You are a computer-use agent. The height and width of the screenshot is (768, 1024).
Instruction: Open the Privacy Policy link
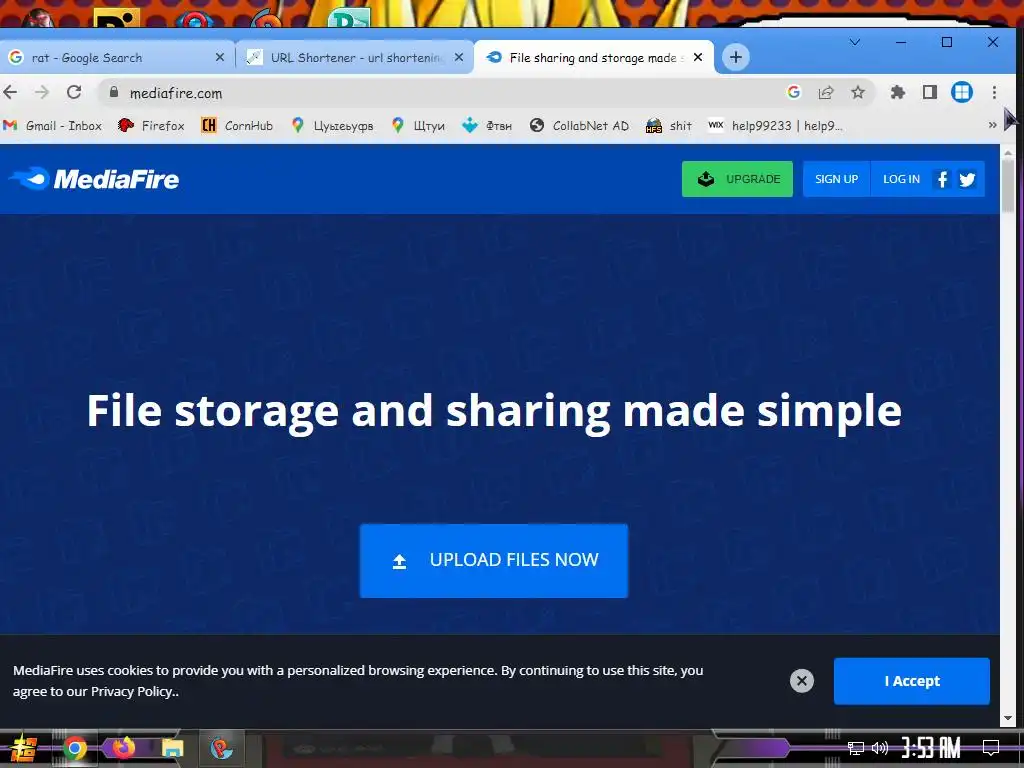tap(133, 692)
